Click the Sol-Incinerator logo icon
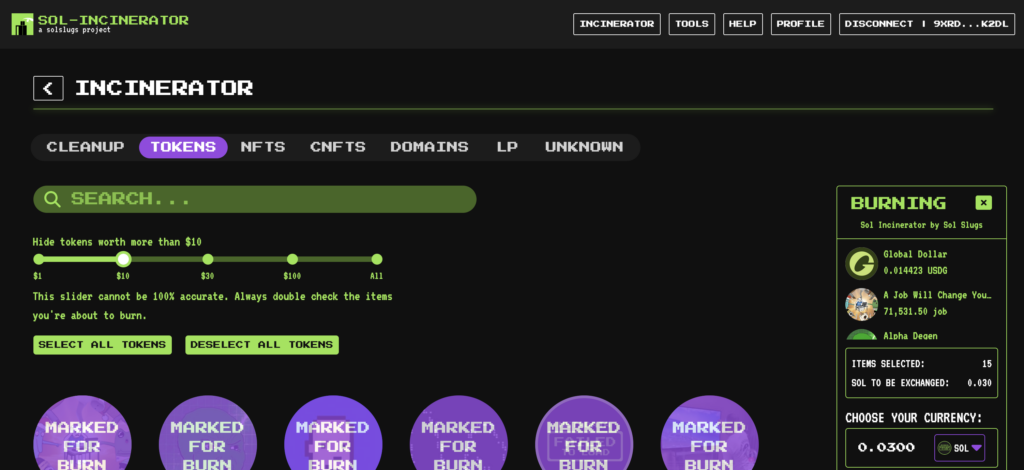 [22, 24]
